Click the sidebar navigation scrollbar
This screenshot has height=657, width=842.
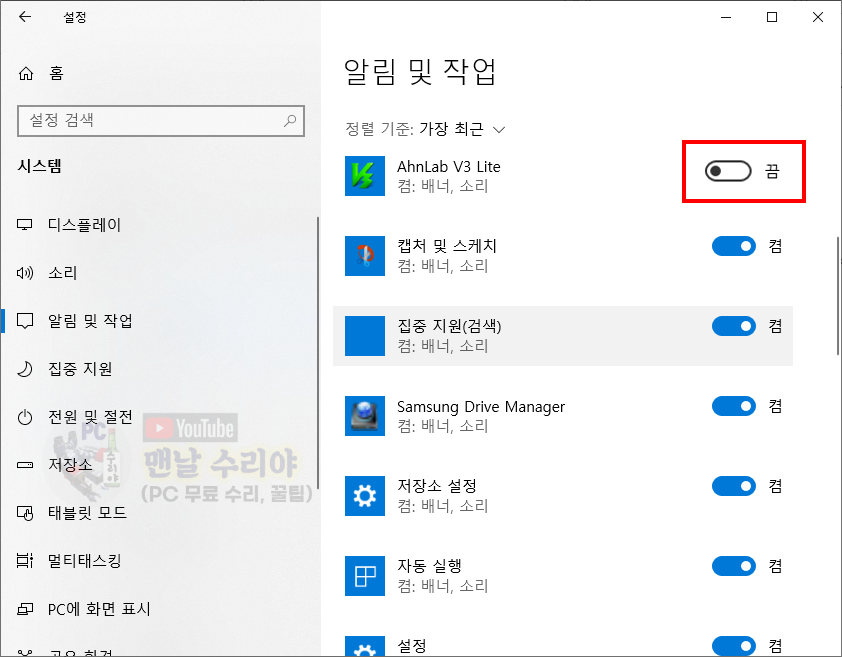click(318, 353)
